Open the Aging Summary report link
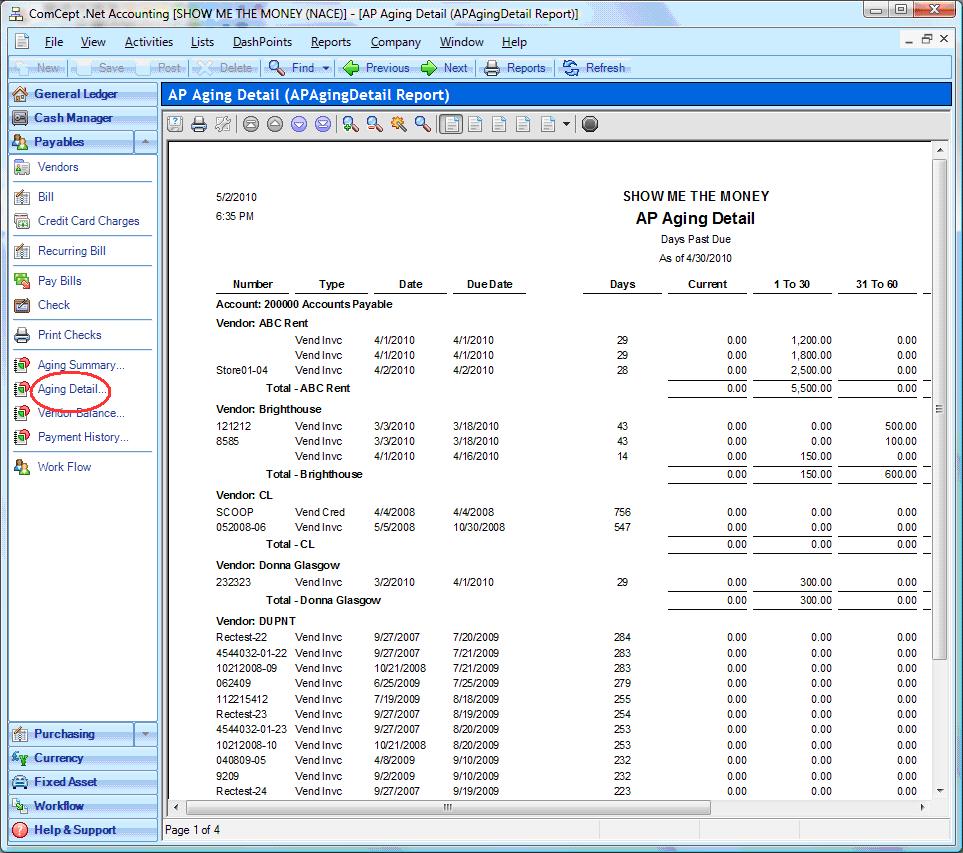This screenshot has width=963, height=853. (x=80, y=365)
